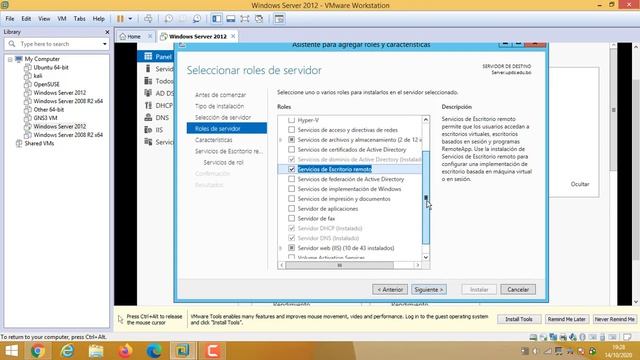
Task: Check Servicios de impresión y documentos
Action: coord(291,199)
